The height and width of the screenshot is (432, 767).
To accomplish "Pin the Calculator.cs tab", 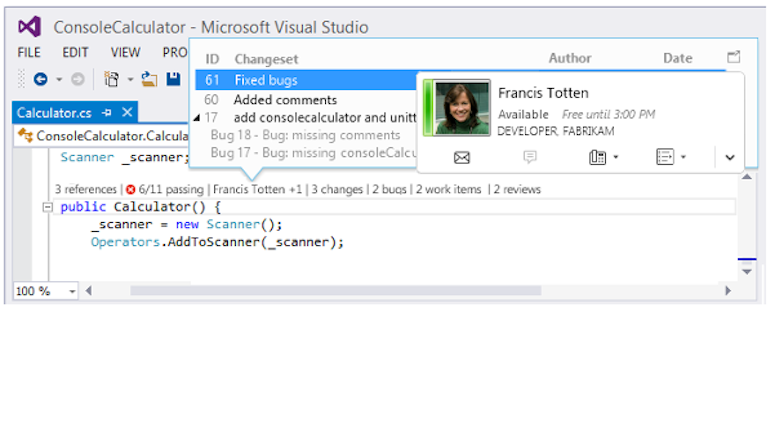I will 107,113.
